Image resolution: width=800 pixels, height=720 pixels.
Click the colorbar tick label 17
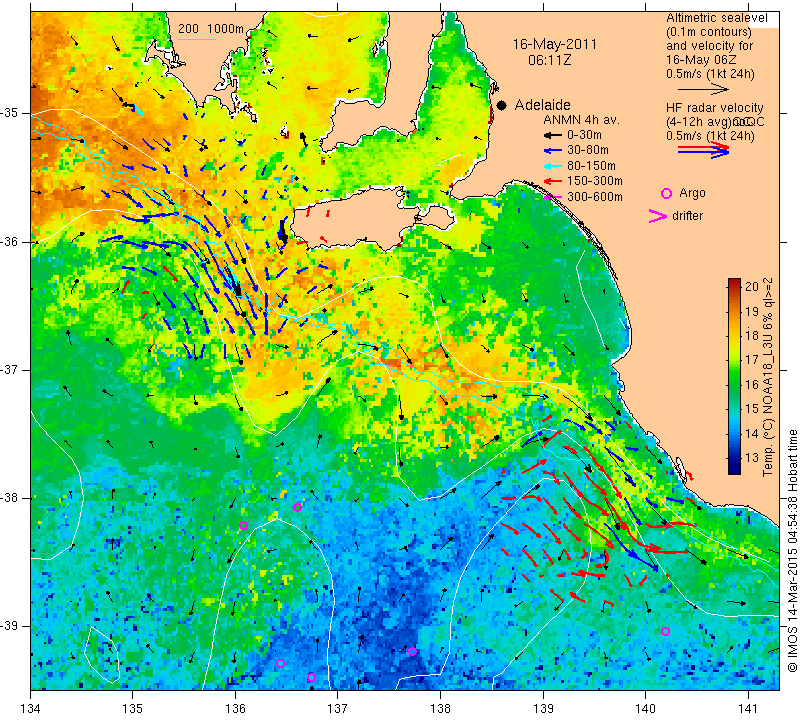pyautogui.click(x=752, y=360)
